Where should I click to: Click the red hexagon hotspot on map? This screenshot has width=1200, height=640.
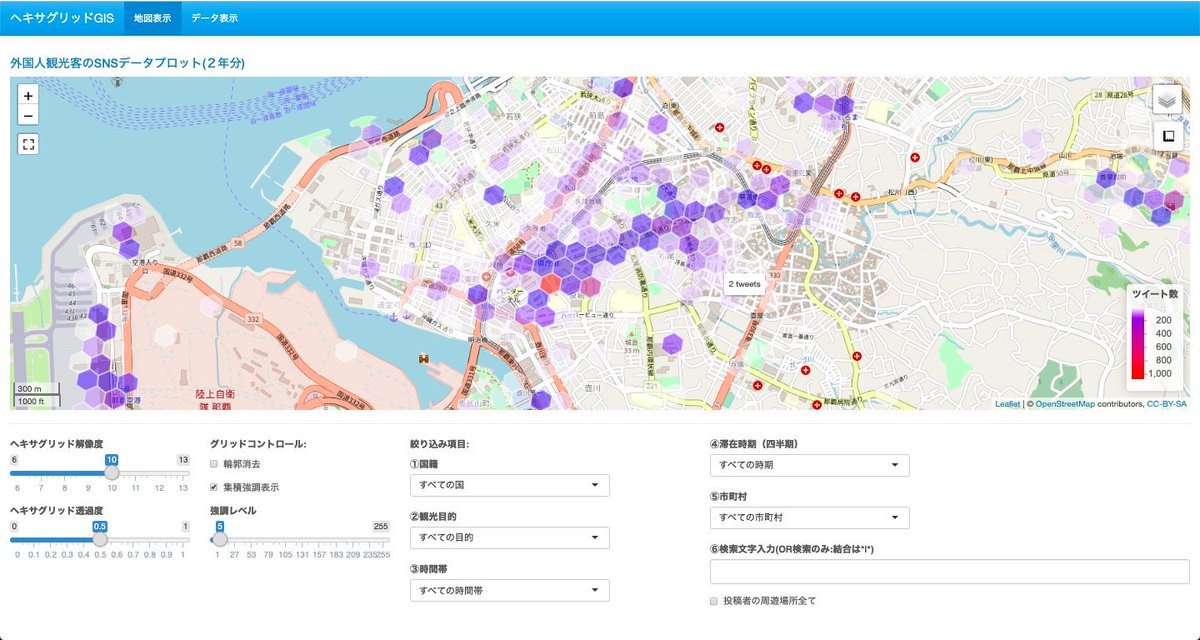click(552, 285)
